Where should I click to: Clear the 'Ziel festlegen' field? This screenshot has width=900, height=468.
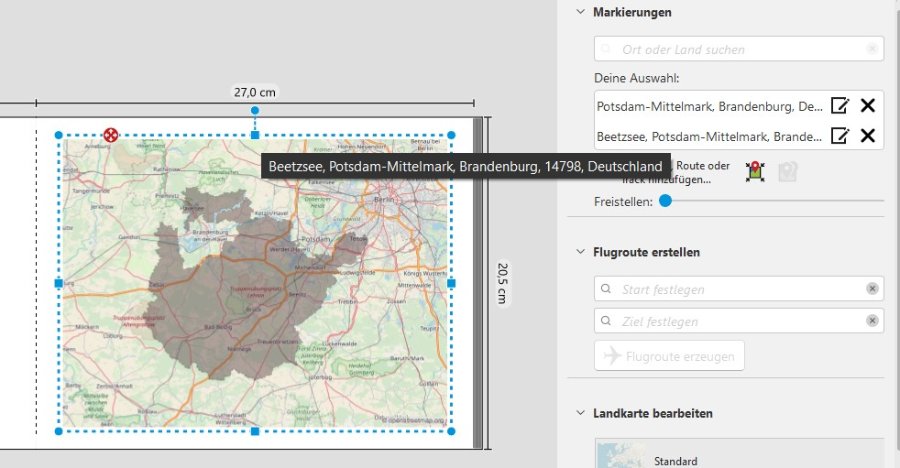coord(872,321)
